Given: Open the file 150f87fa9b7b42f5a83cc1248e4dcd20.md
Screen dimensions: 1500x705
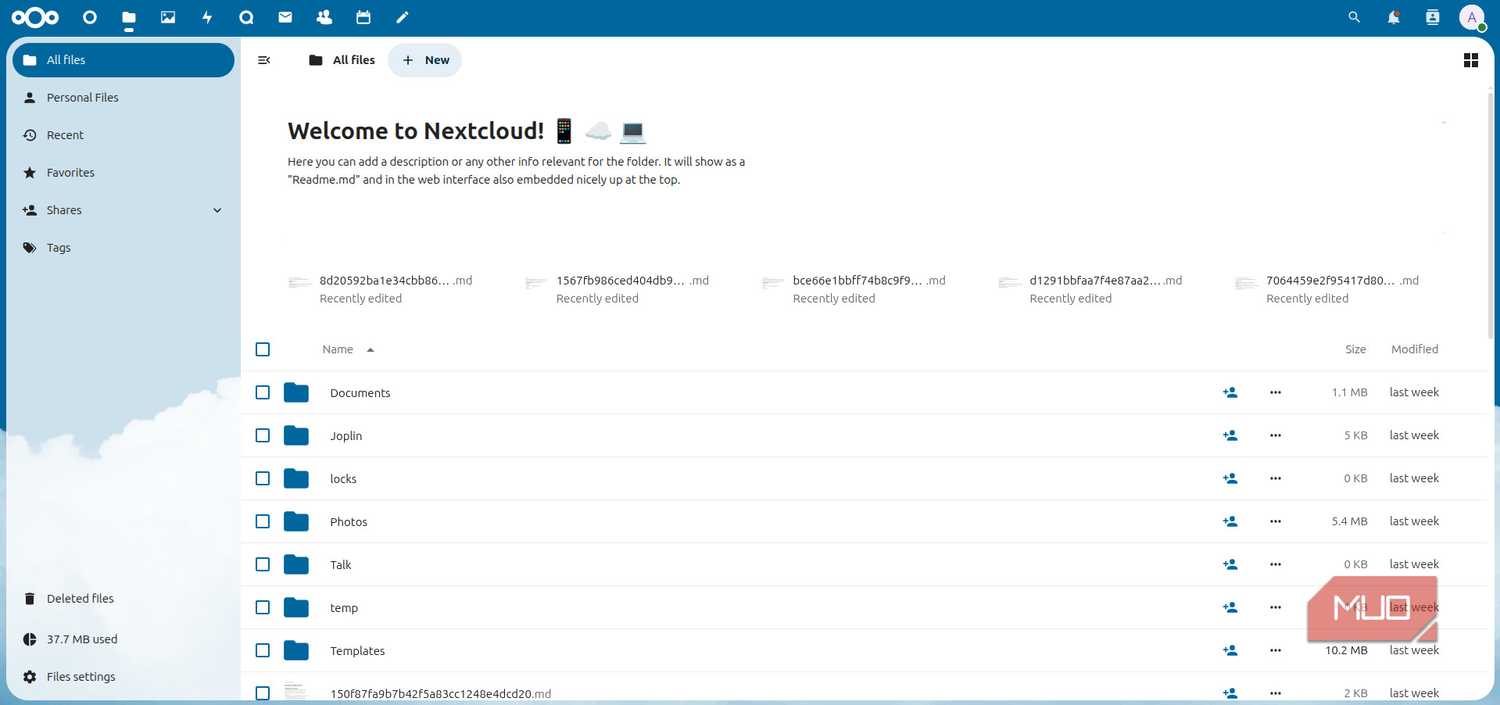Looking at the screenshot, I should point(440,693).
